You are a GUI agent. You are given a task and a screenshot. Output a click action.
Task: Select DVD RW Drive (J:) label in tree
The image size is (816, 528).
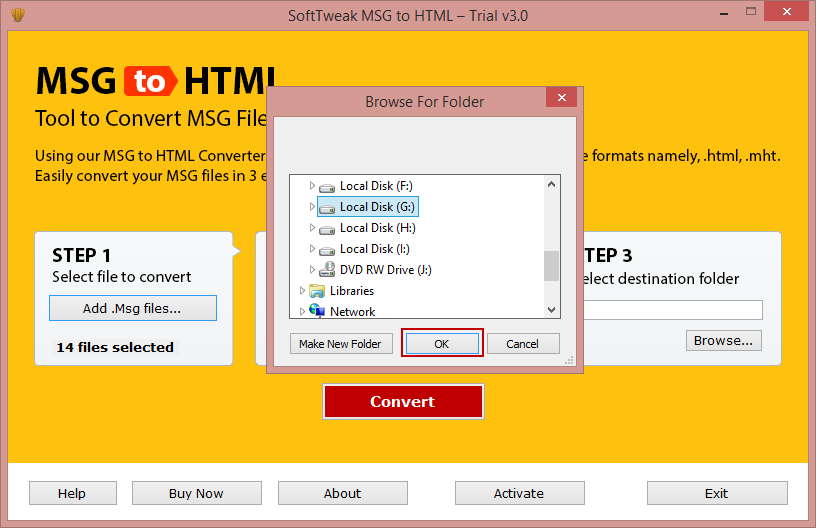[386, 269]
